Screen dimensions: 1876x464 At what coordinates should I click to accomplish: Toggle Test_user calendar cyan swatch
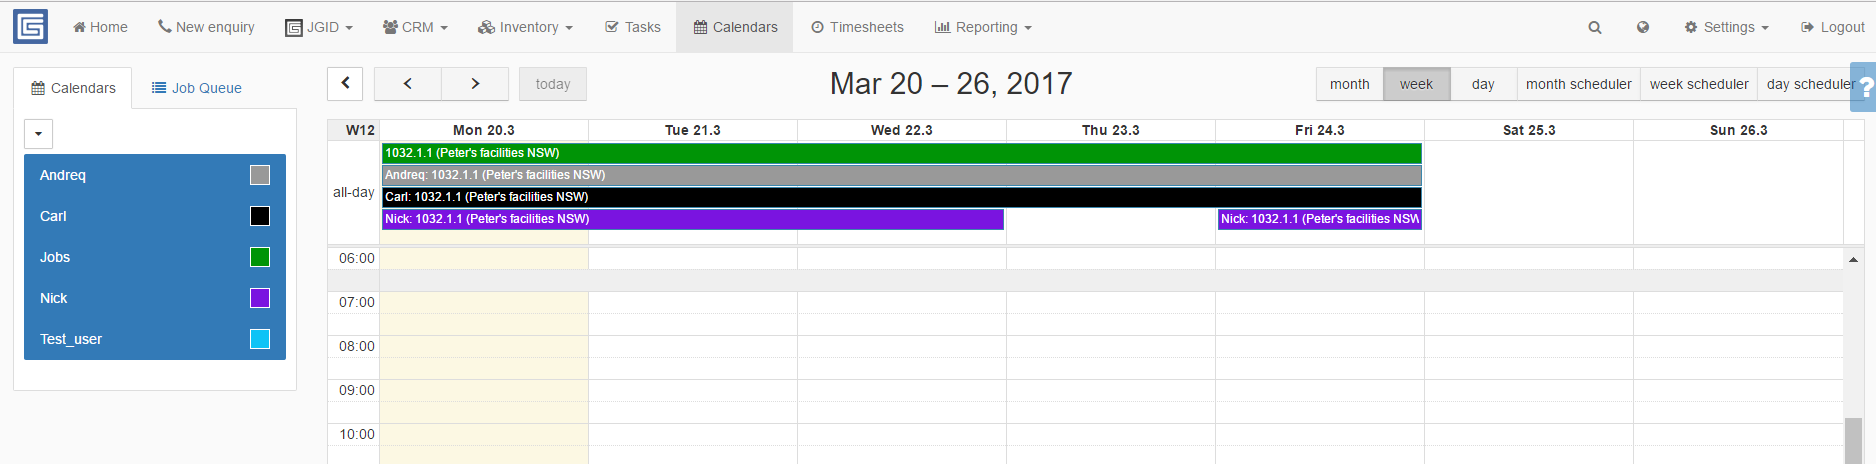260,339
